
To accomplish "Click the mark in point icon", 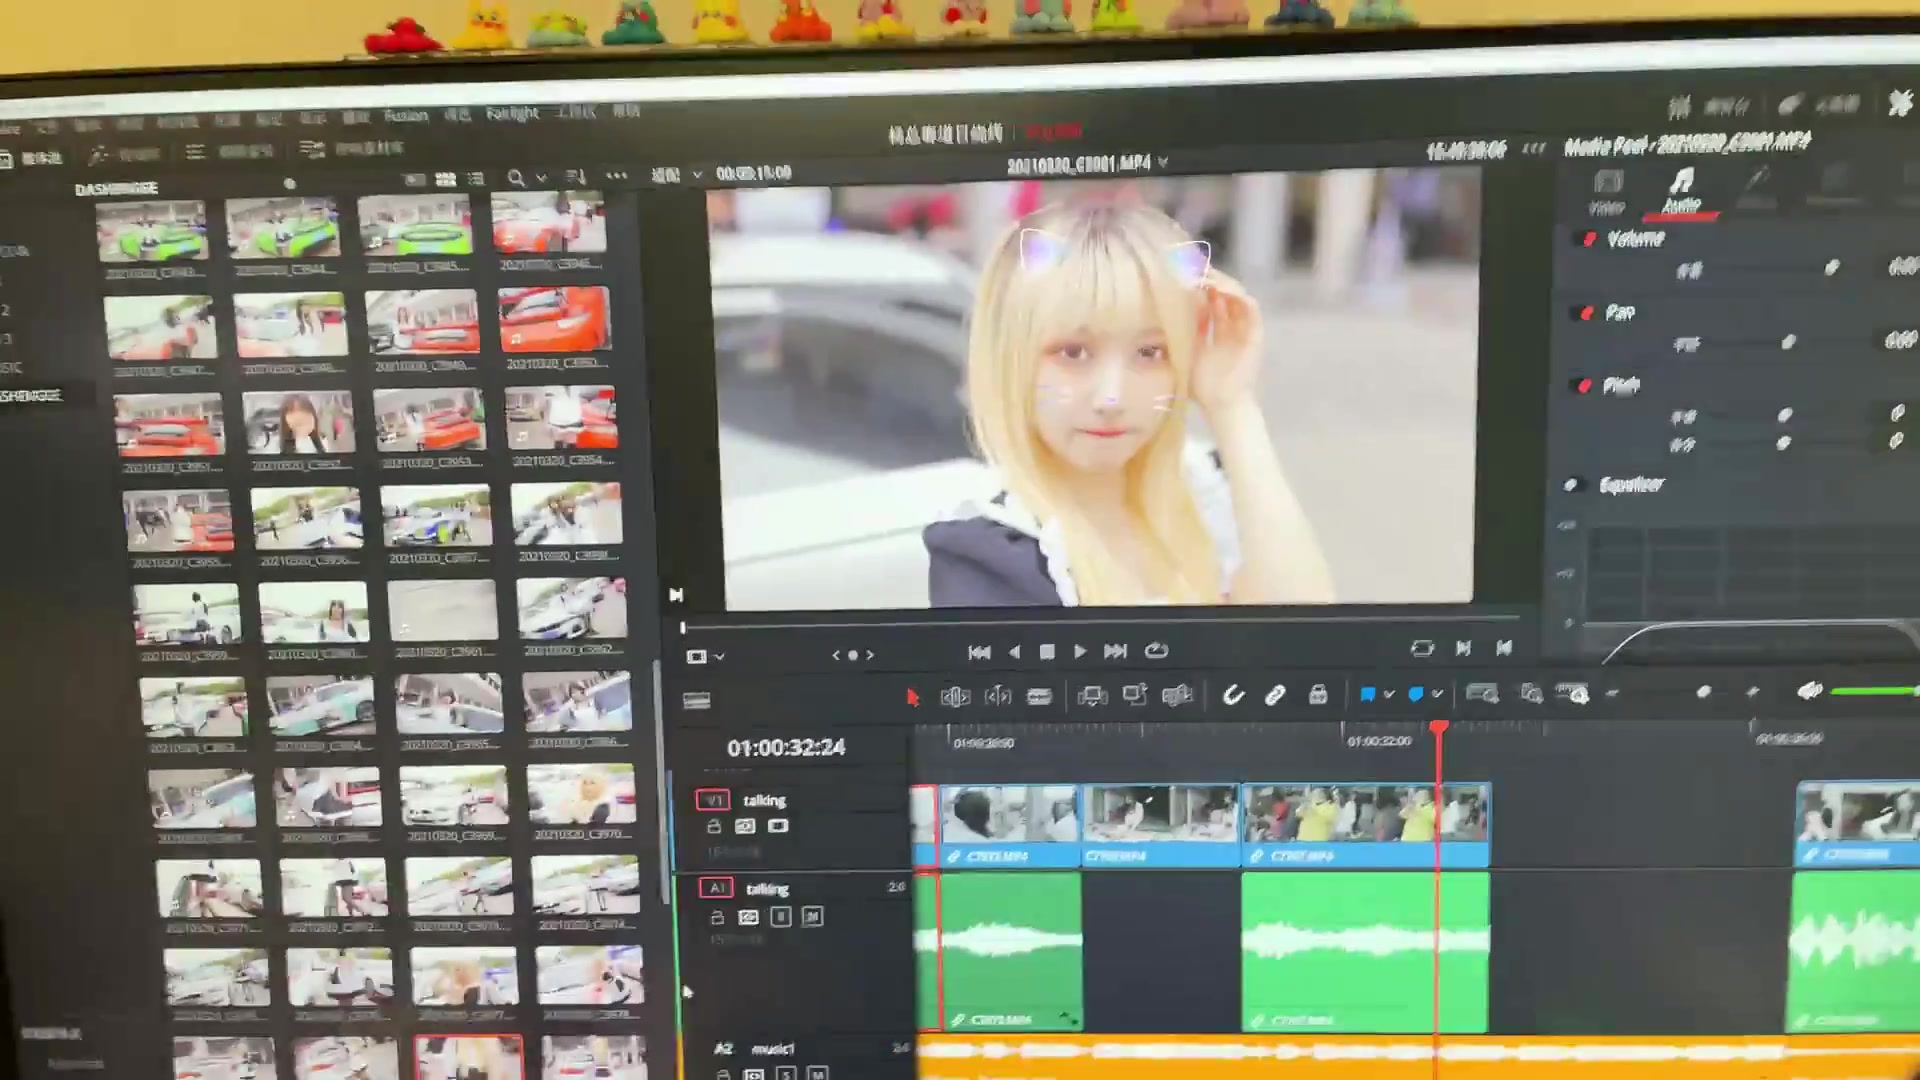I will pyautogui.click(x=1463, y=648).
